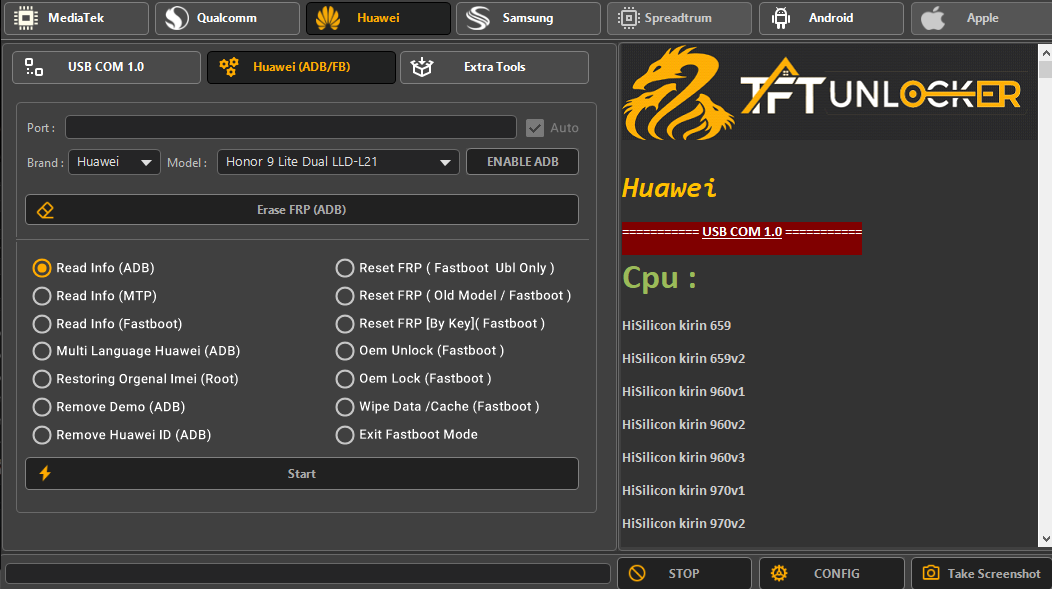Click the bottom status progress bar

307,574
